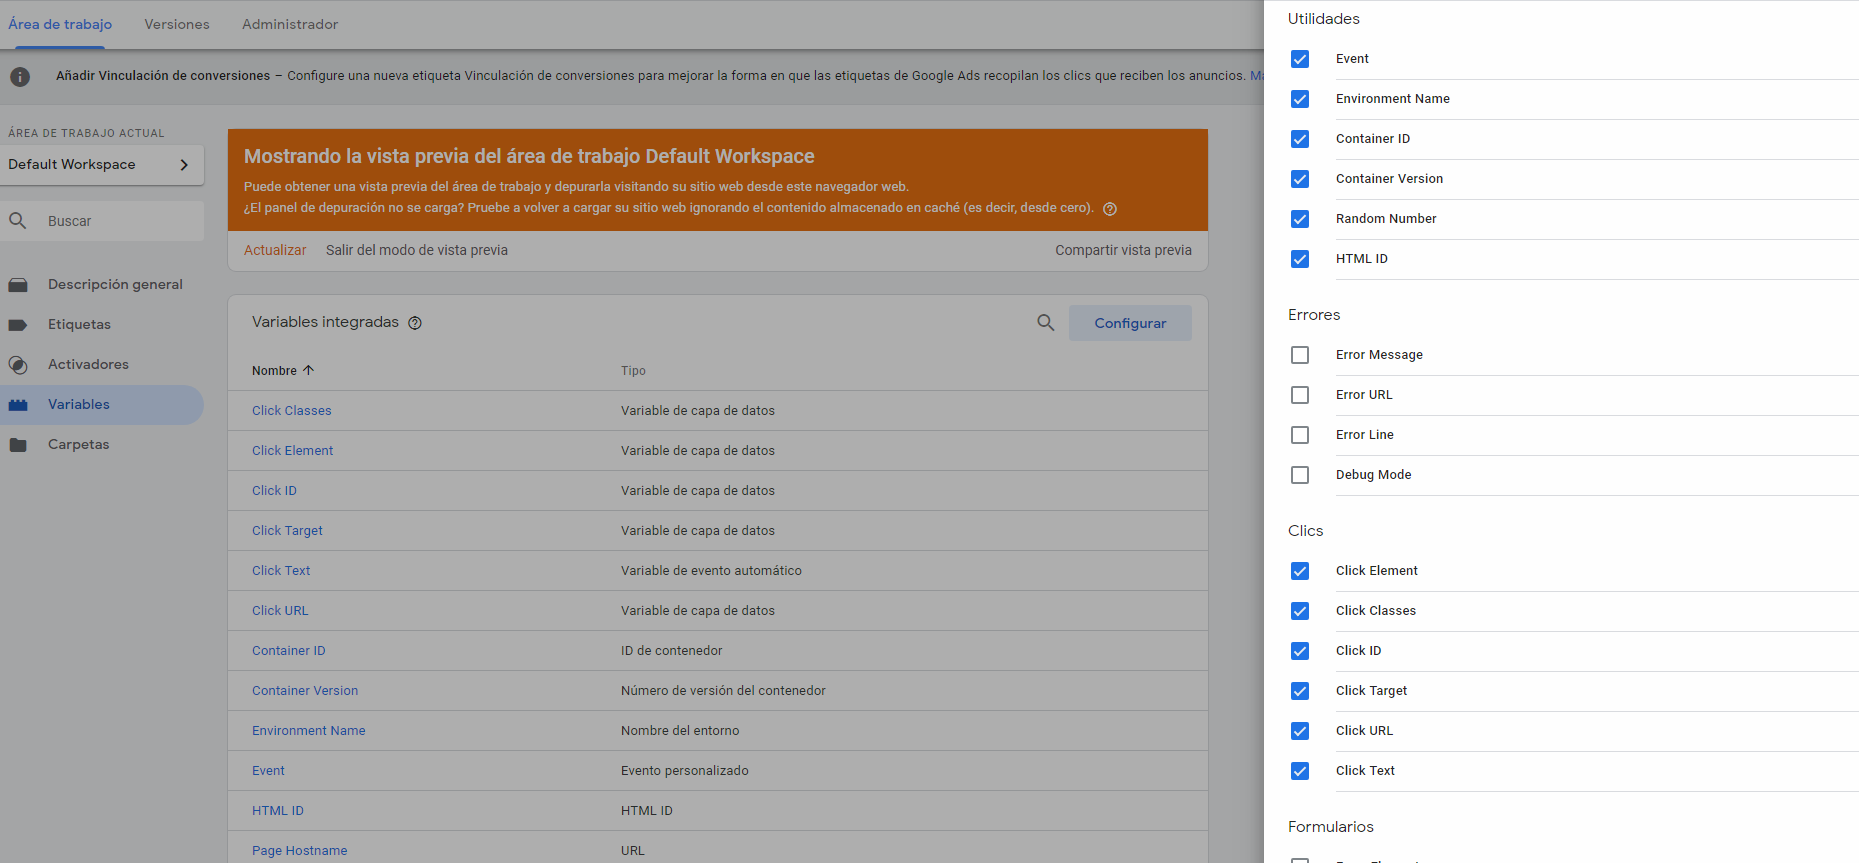This screenshot has height=863, width=1859.
Task: Open the Administrador tab
Action: (x=290, y=24)
